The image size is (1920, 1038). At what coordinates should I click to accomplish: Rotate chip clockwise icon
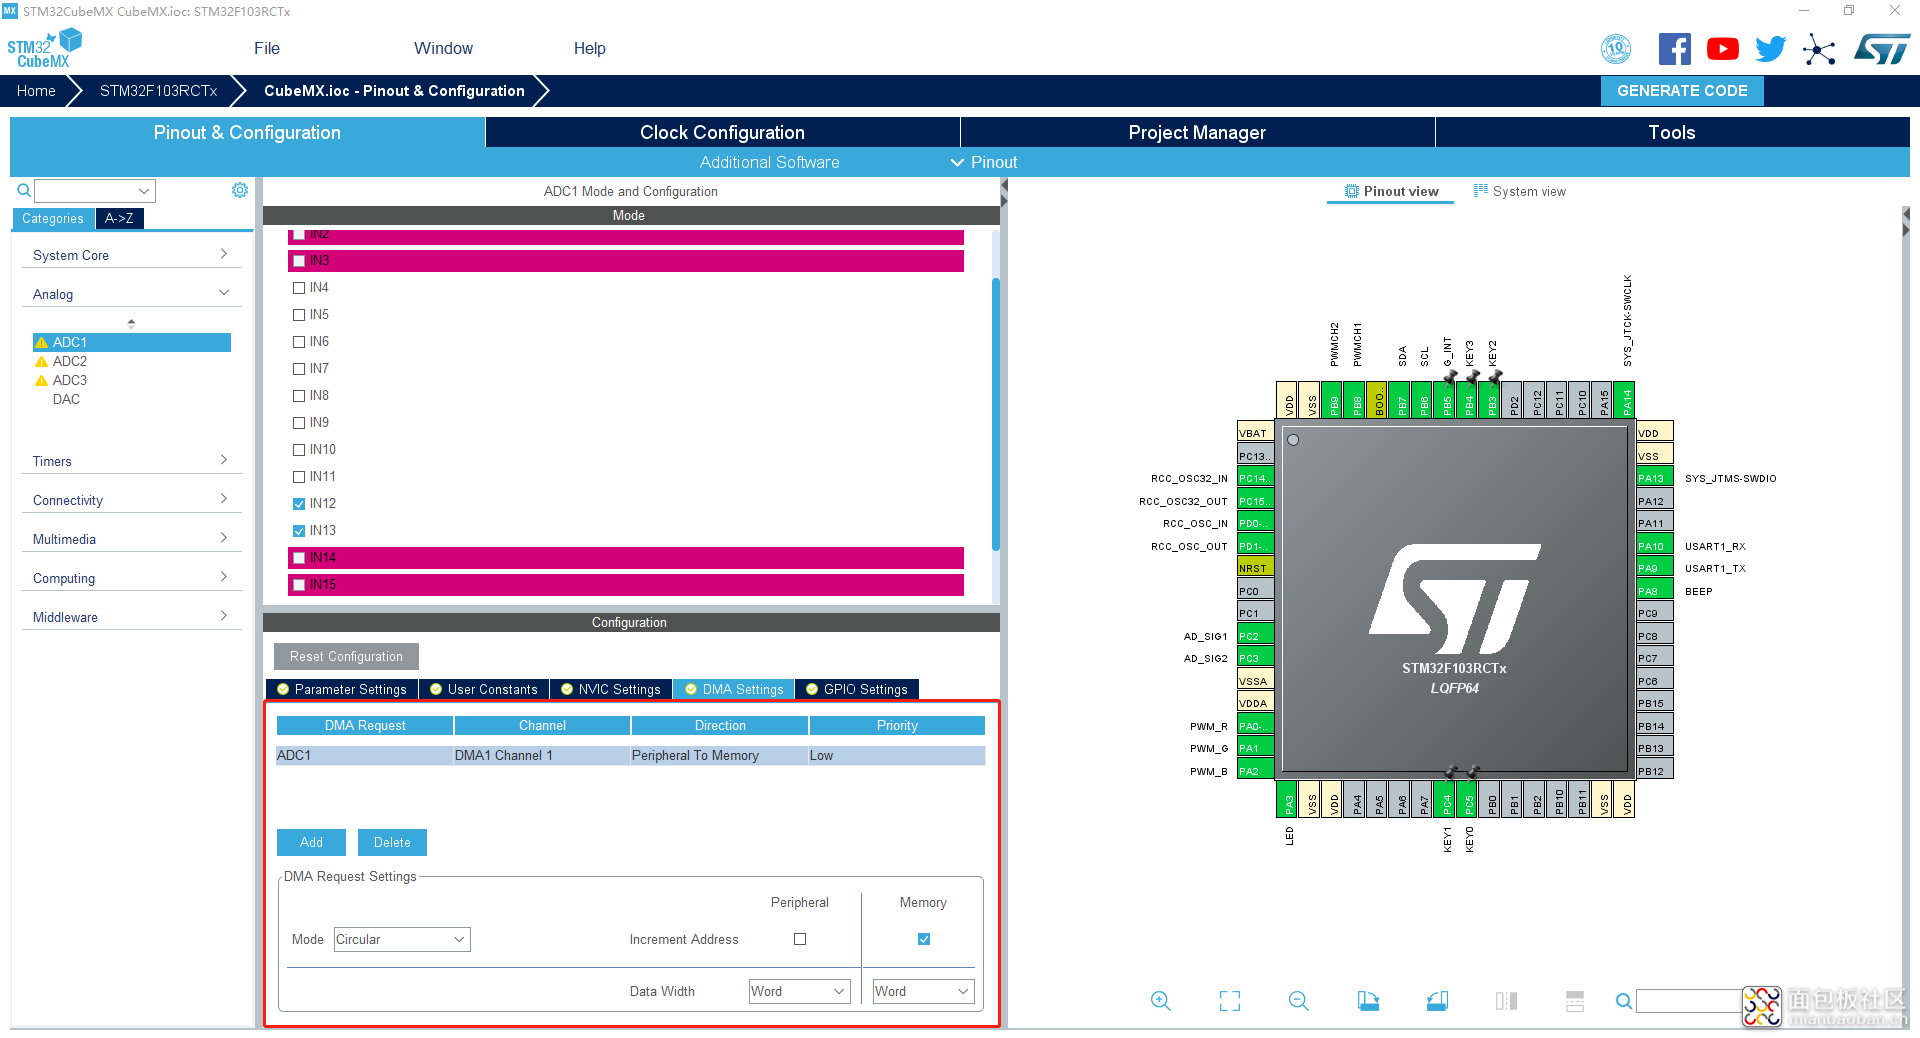click(x=1368, y=1001)
